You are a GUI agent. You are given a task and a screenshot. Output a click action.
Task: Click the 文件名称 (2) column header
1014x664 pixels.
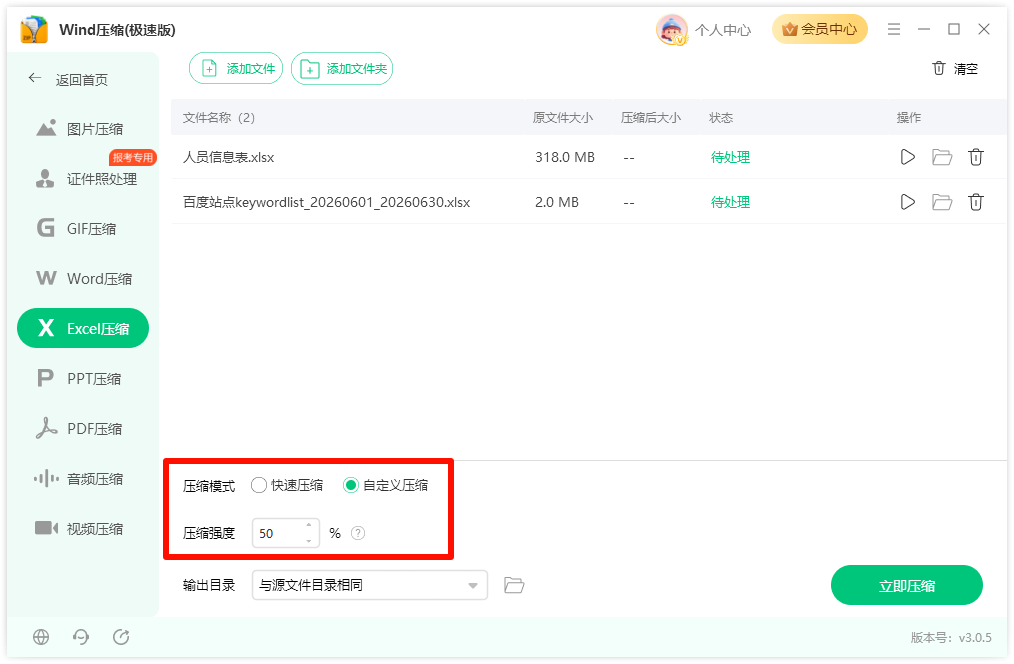coord(219,118)
